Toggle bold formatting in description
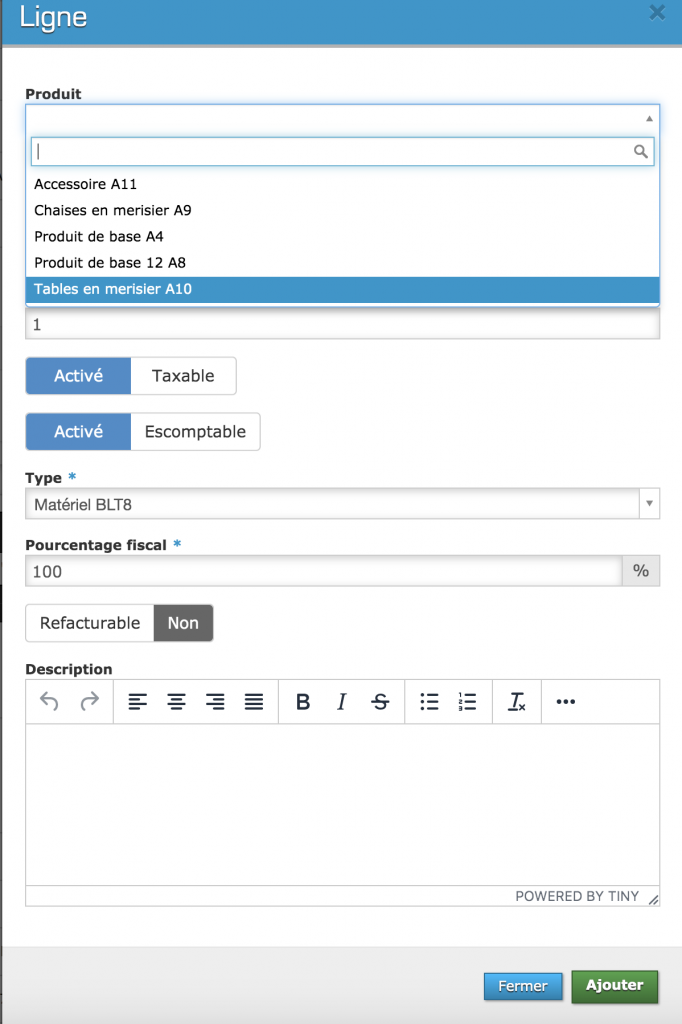This screenshot has height=1024, width=682. click(303, 702)
